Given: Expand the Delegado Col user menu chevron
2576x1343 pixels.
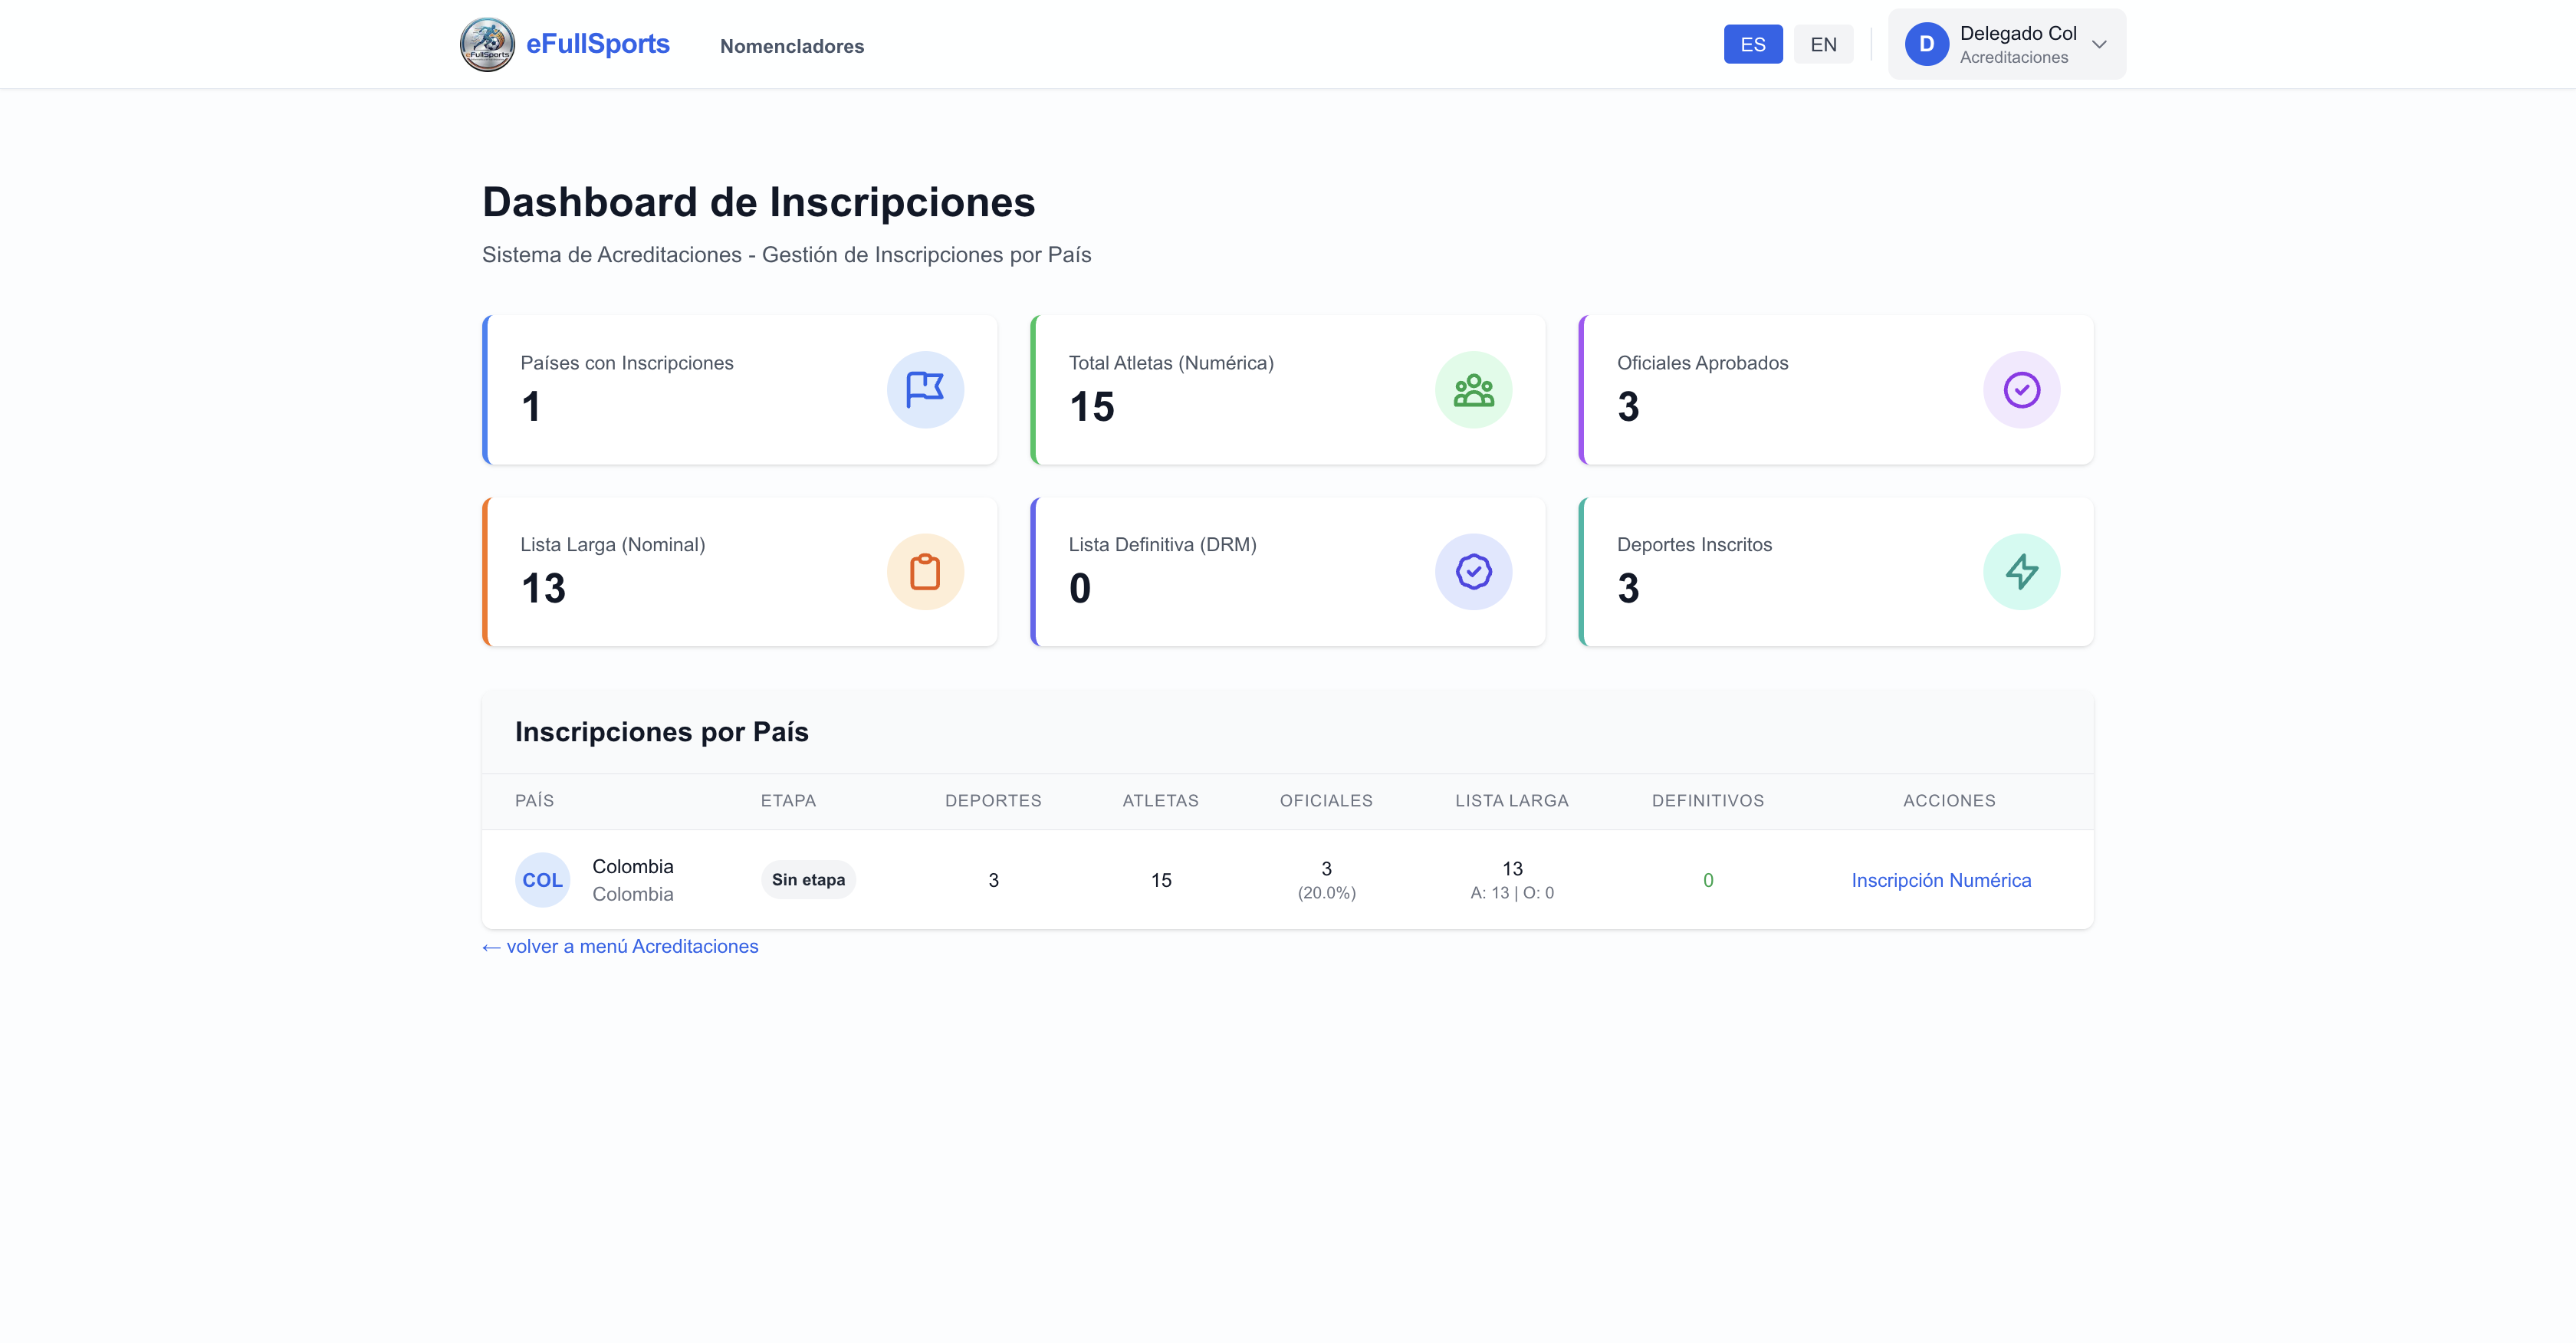Looking at the screenshot, I should (2099, 44).
